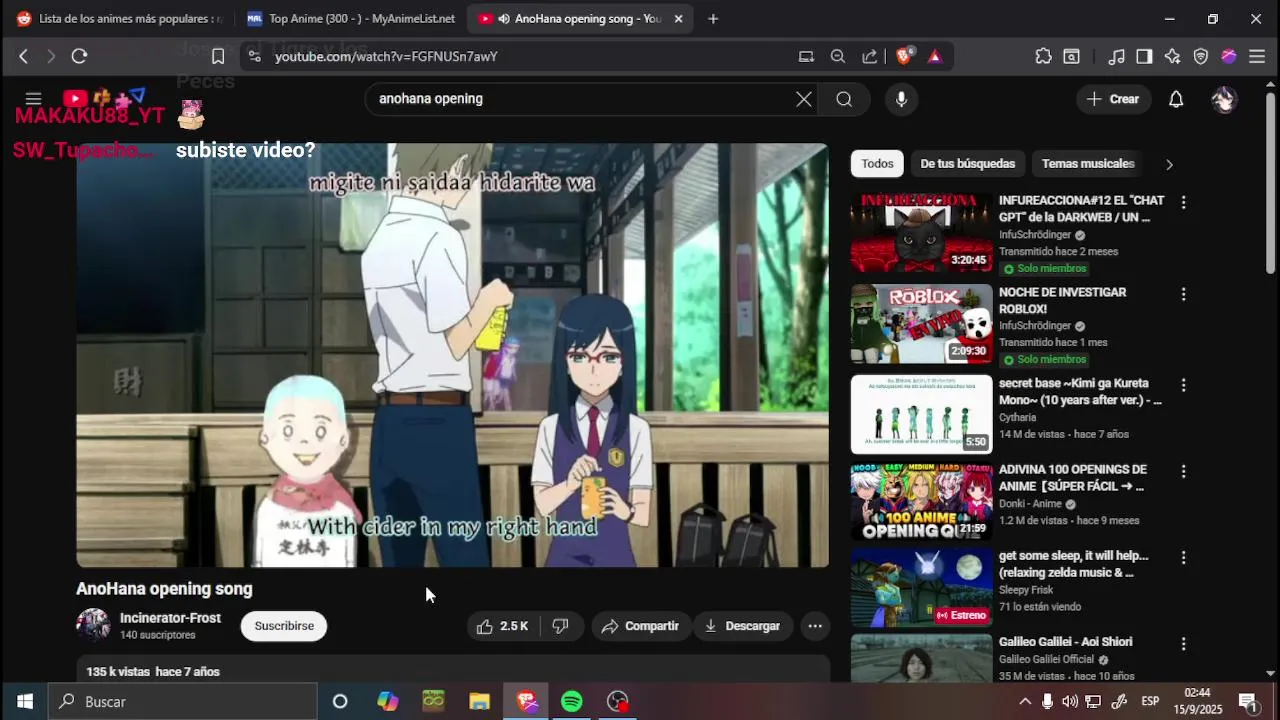This screenshot has width=1280, height=720.
Task: Open volume control in system tray
Action: click(1070, 702)
